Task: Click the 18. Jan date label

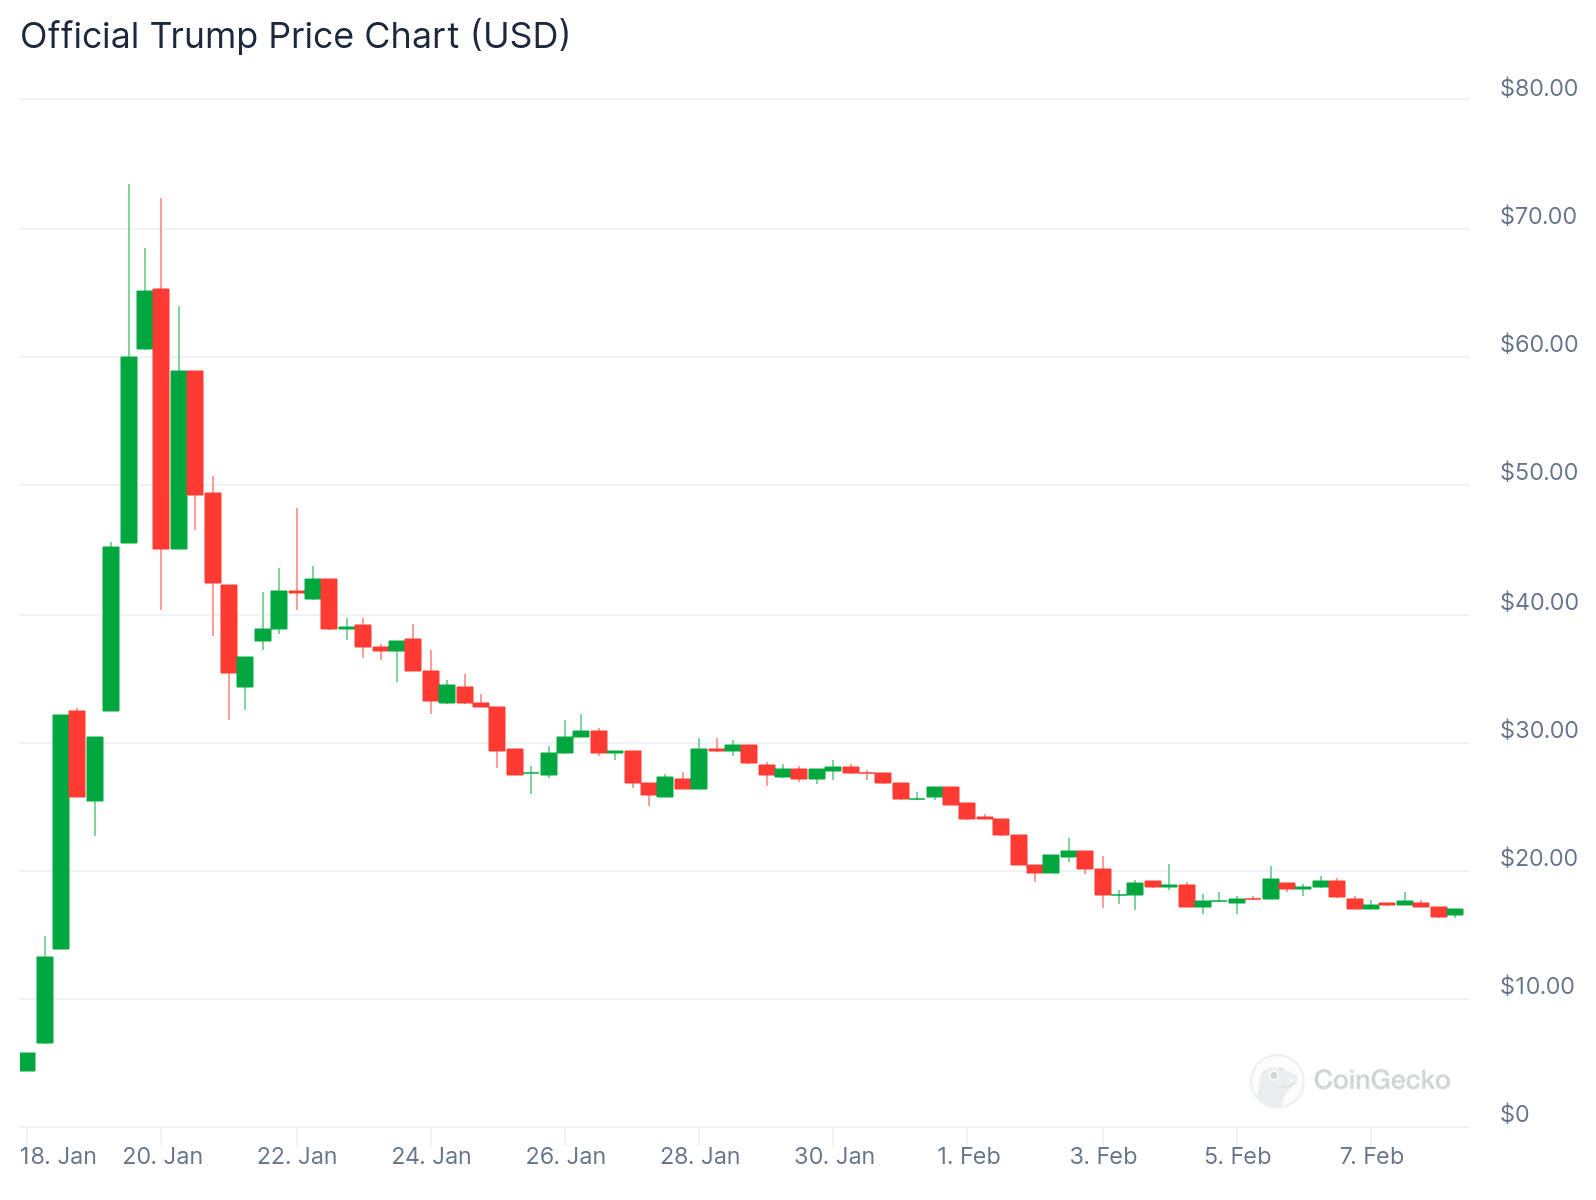Action: click(x=58, y=1156)
